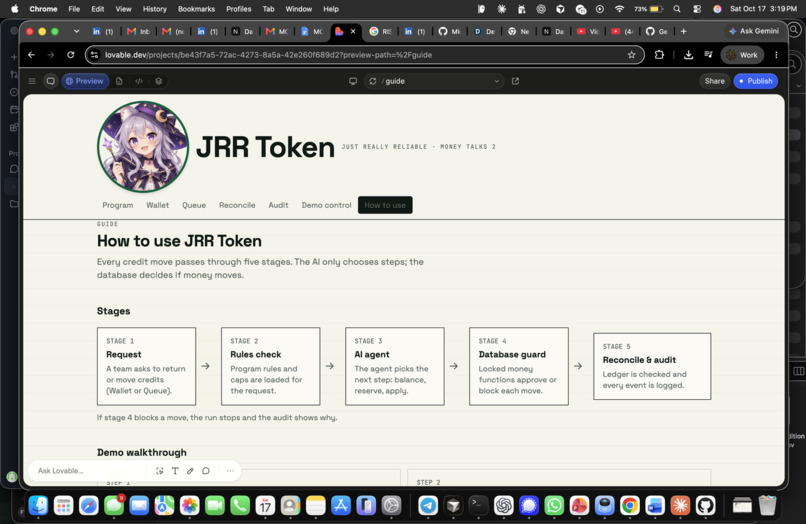This screenshot has width=806, height=524.
Task: Go back with Chrome's back arrow
Action: click(31, 55)
